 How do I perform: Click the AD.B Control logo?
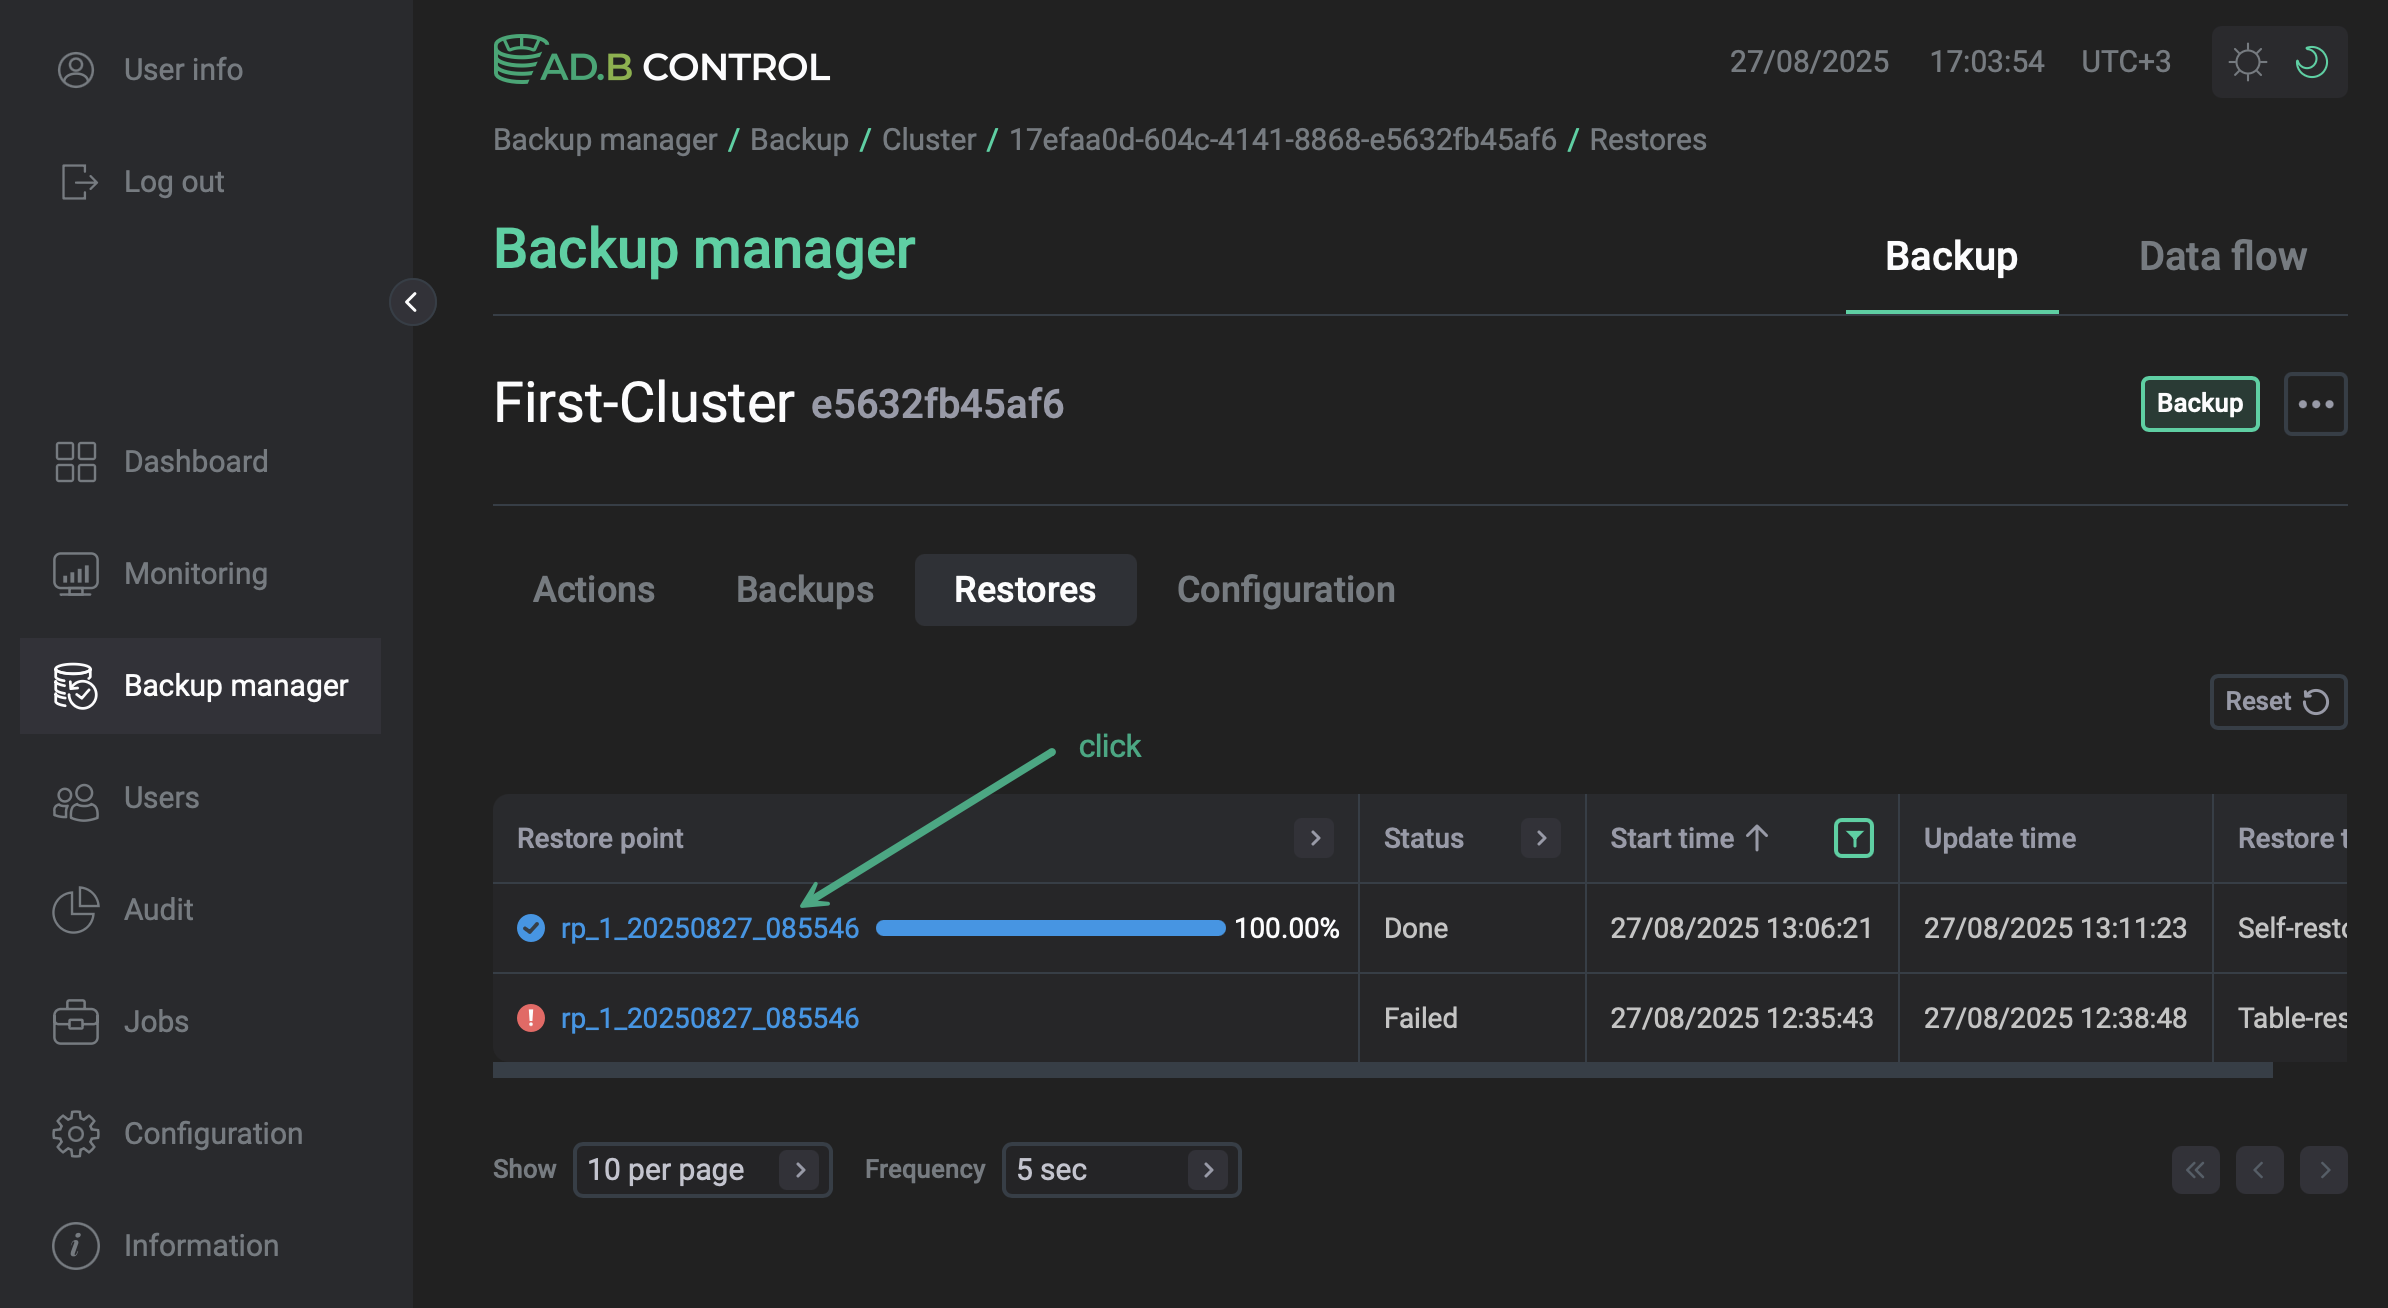pos(660,62)
